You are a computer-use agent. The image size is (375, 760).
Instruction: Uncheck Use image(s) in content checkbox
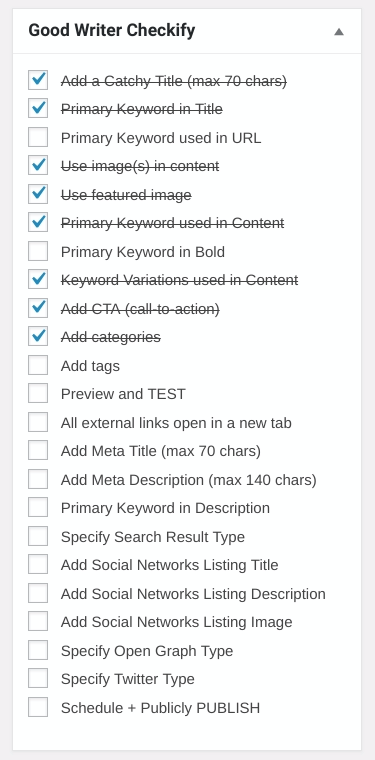click(x=38, y=166)
